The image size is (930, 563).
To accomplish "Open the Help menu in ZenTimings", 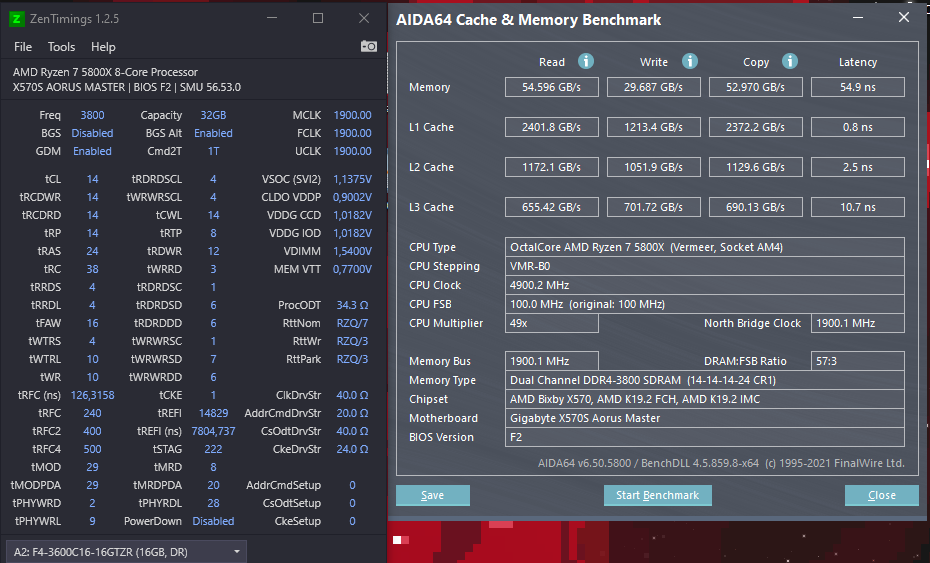I will point(103,47).
